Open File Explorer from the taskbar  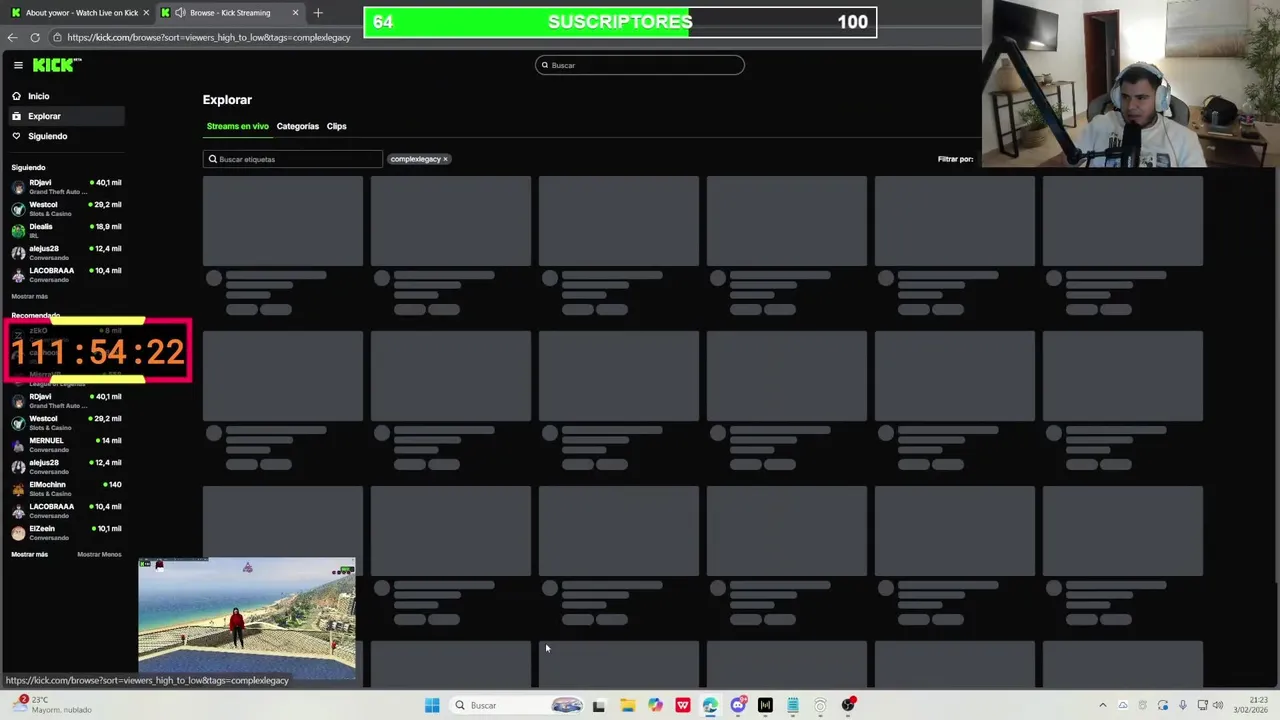tap(627, 705)
